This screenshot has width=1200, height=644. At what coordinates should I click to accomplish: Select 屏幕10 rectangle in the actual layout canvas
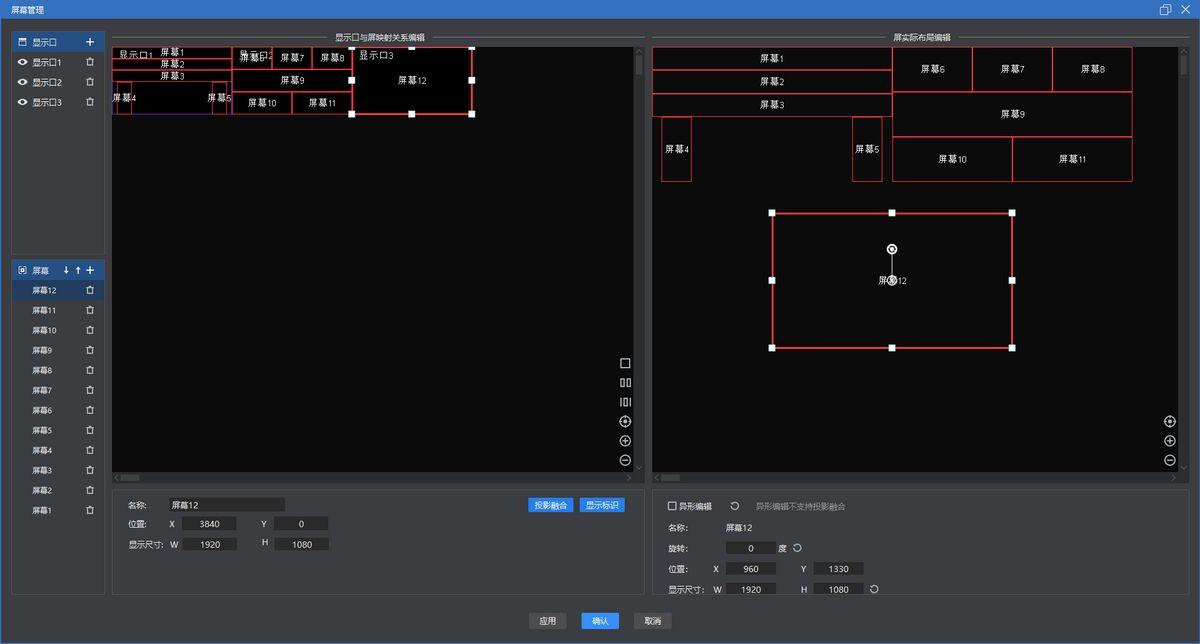click(x=952, y=159)
